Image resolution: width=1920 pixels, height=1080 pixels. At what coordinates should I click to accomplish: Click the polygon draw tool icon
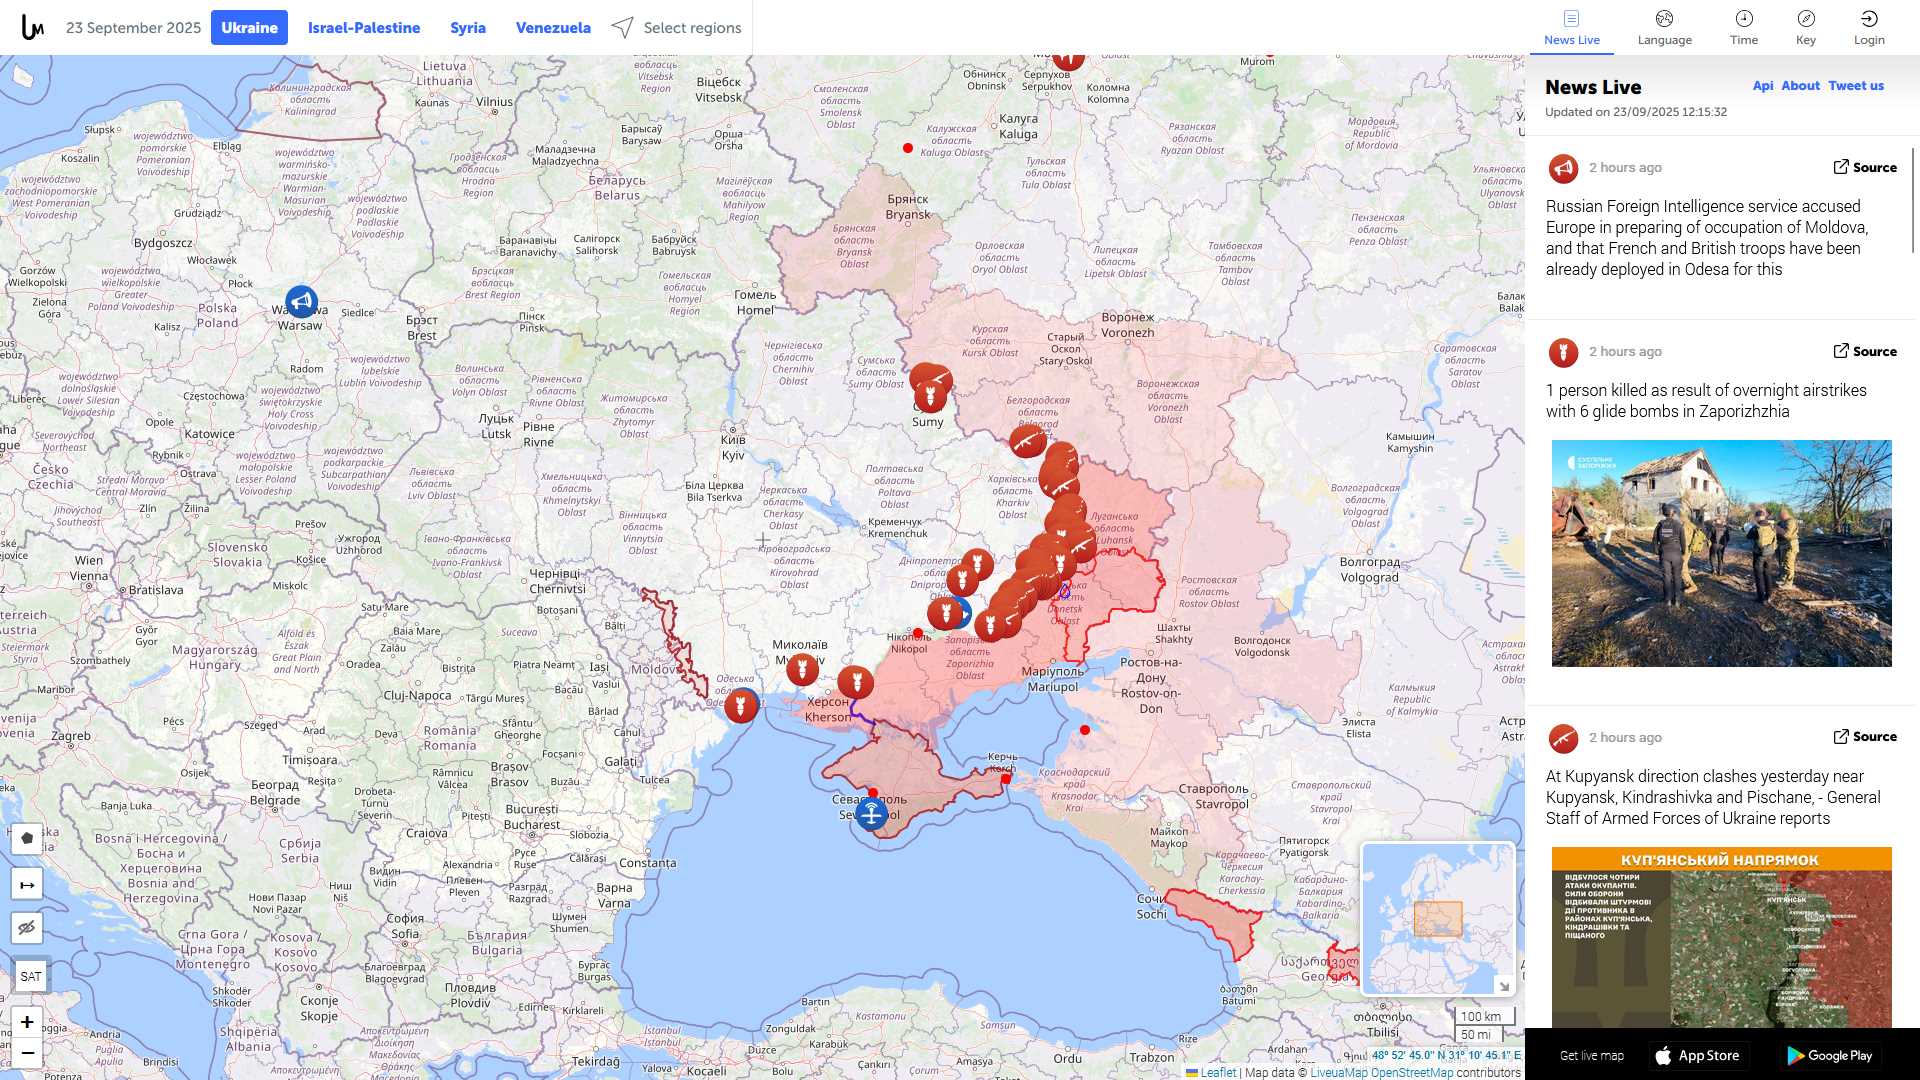click(x=27, y=838)
